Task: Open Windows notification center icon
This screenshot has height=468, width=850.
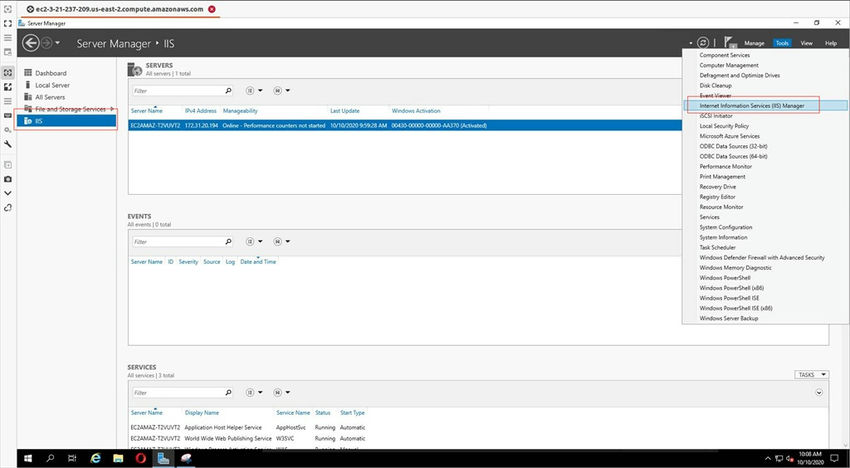Action: tap(835, 458)
